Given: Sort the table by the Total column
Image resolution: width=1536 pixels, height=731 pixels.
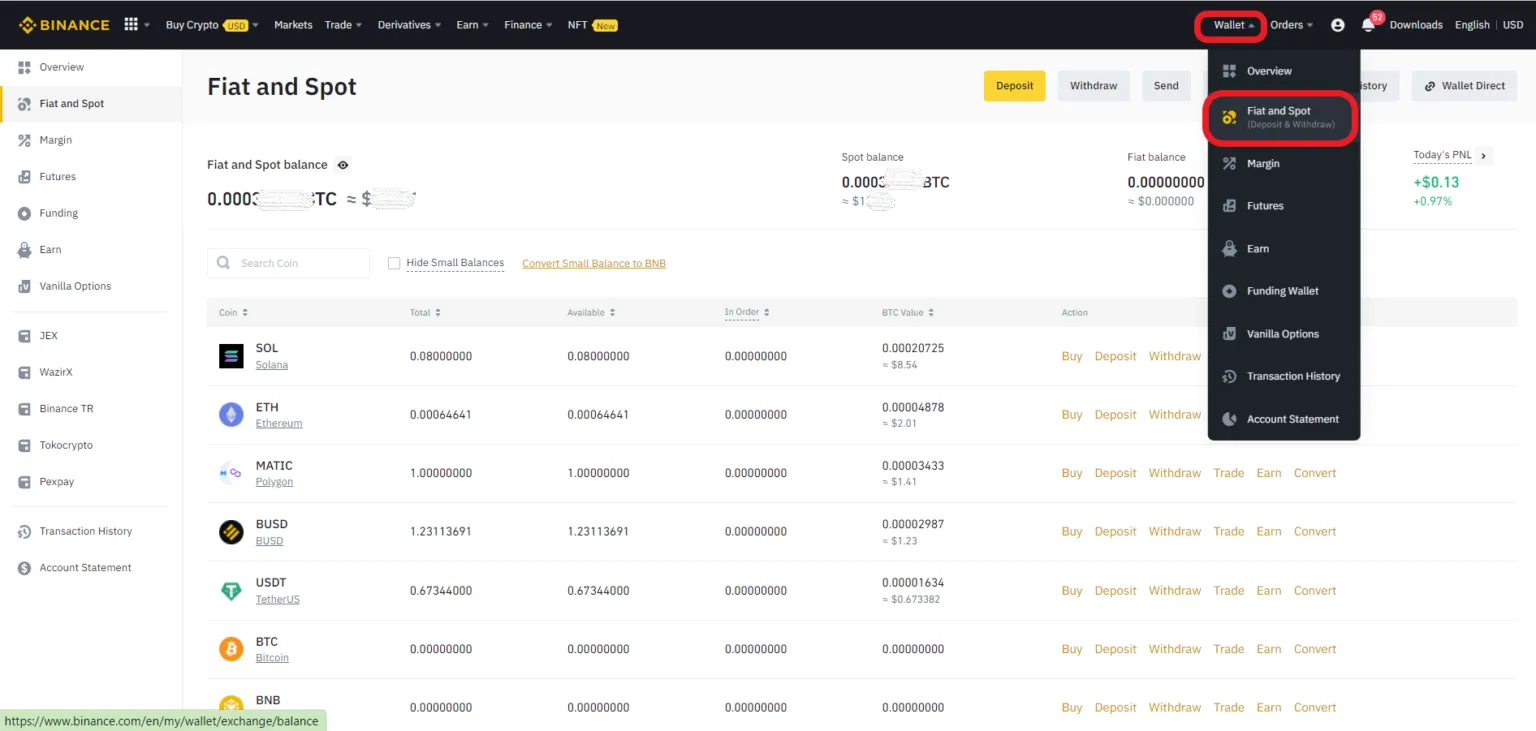Looking at the screenshot, I should (x=425, y=313).
